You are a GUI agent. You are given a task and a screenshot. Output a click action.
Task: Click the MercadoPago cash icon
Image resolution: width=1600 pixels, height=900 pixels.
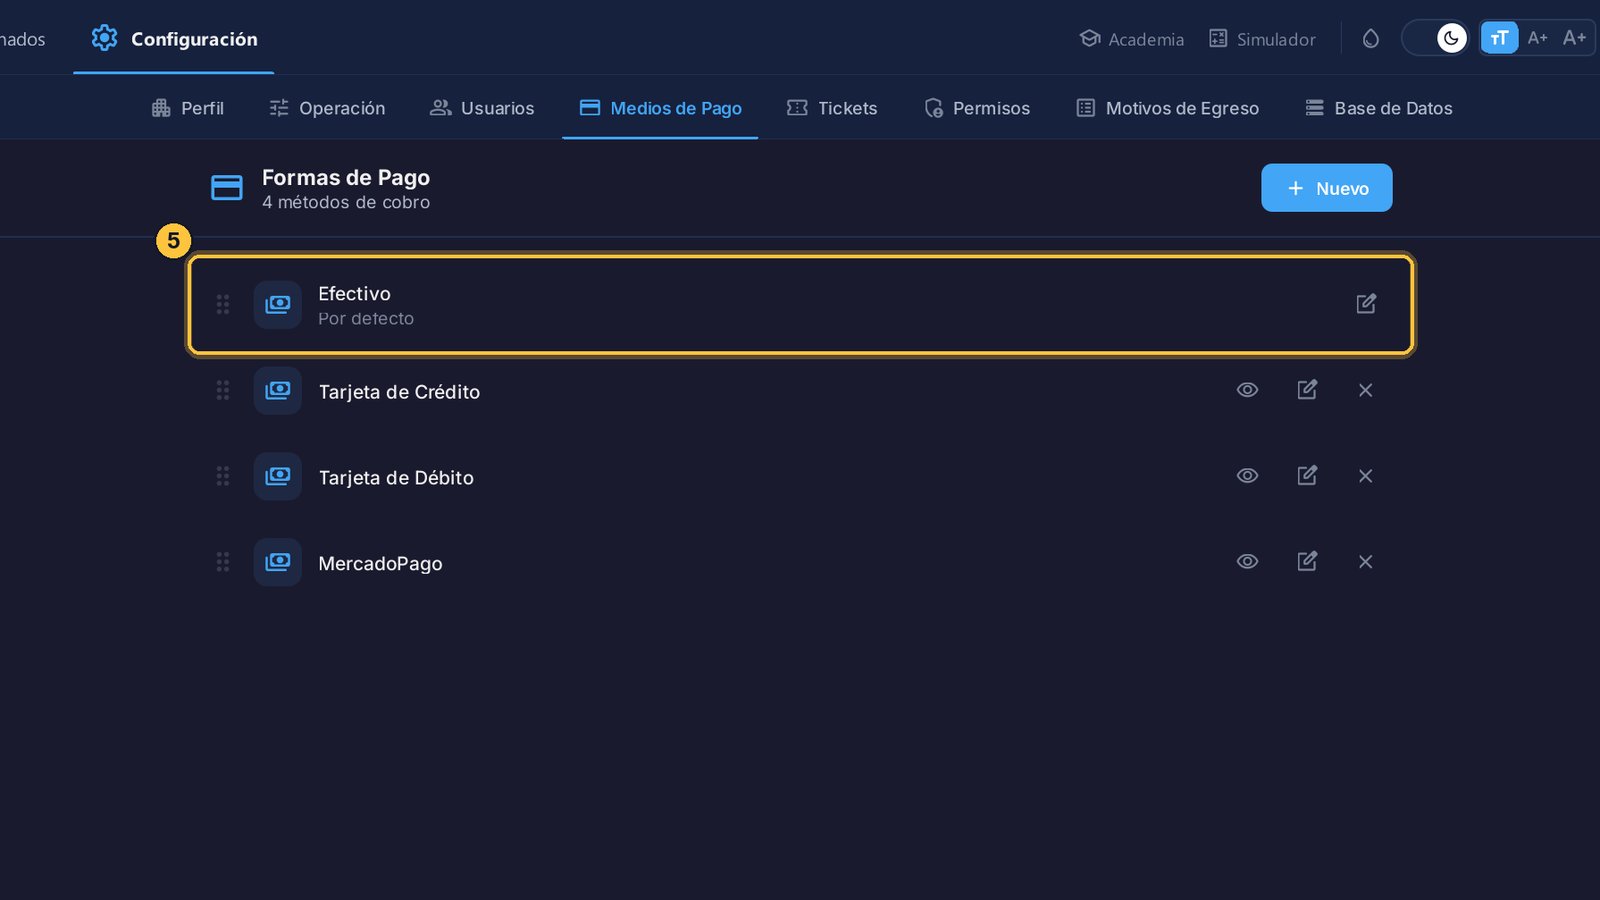click(x=278, y=562)
